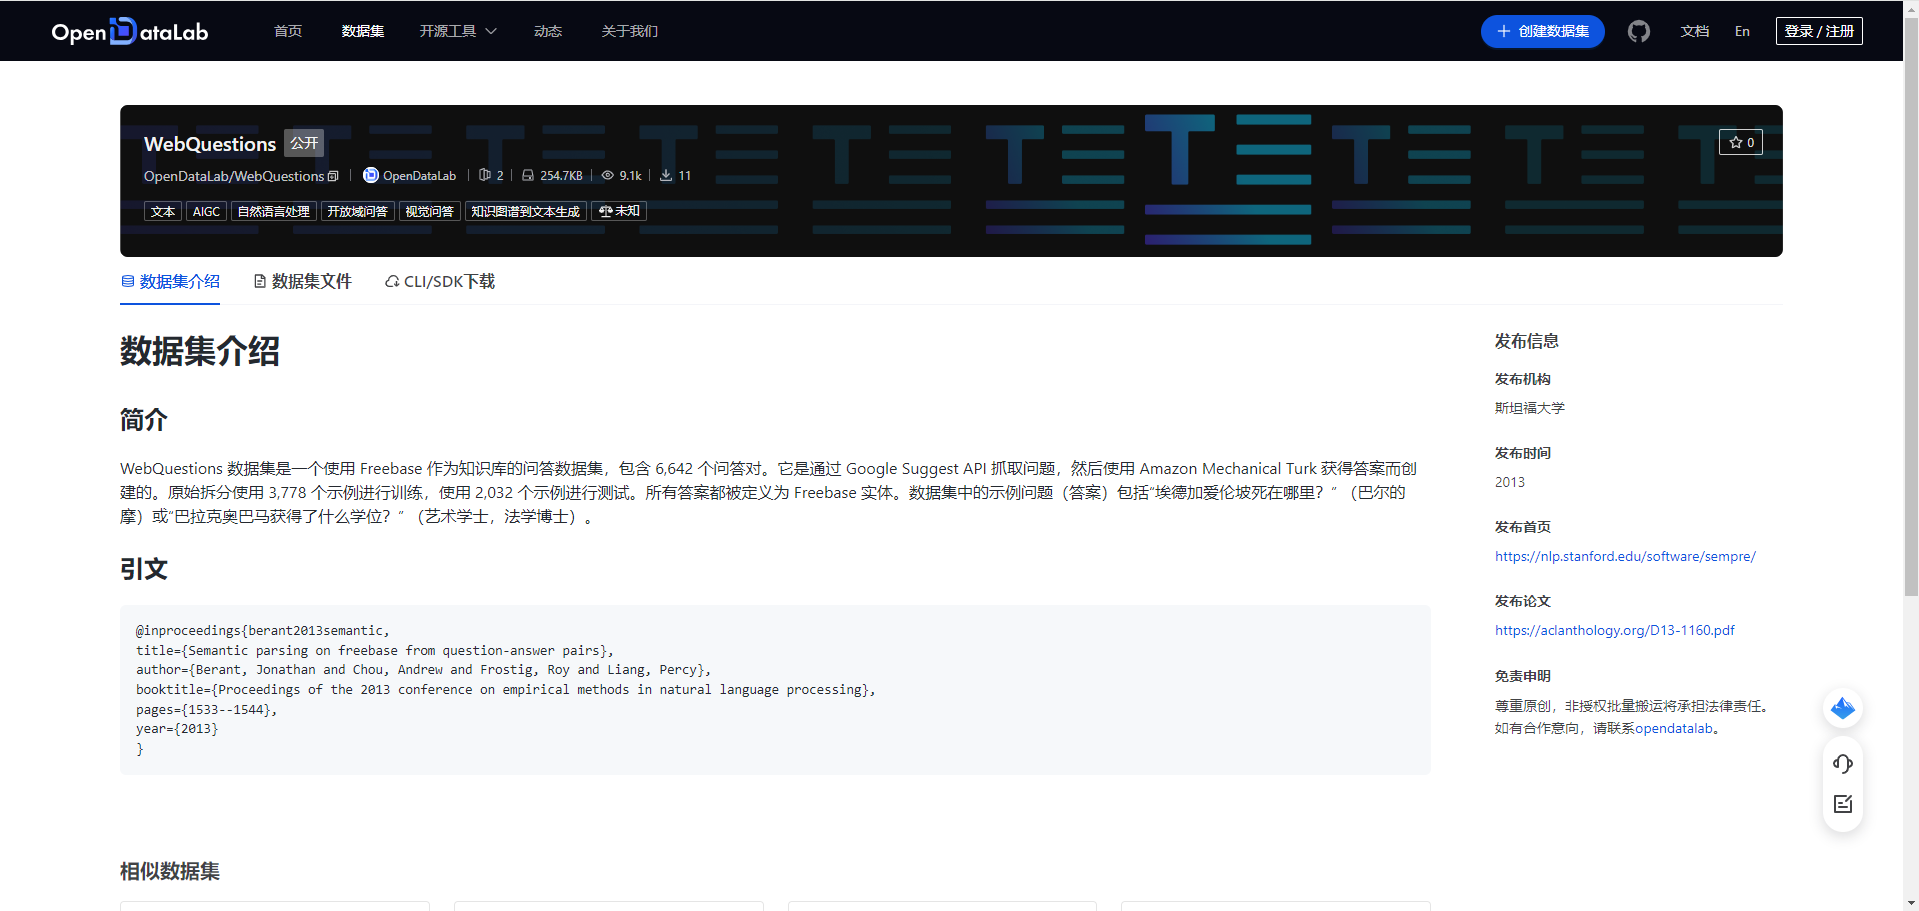Open the nlp.stanford.edu sempre homepage link
This screenshot has width=1919, height=911.
[1625, 556]
